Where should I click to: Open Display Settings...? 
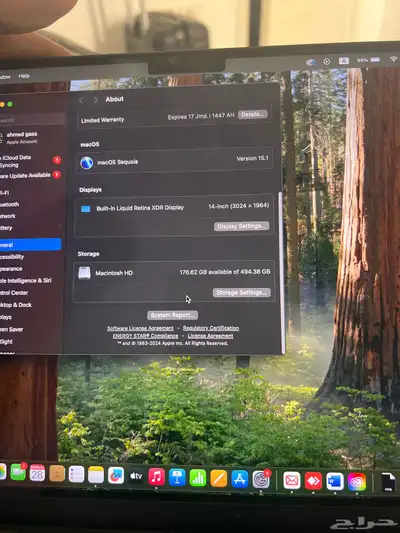241,226
